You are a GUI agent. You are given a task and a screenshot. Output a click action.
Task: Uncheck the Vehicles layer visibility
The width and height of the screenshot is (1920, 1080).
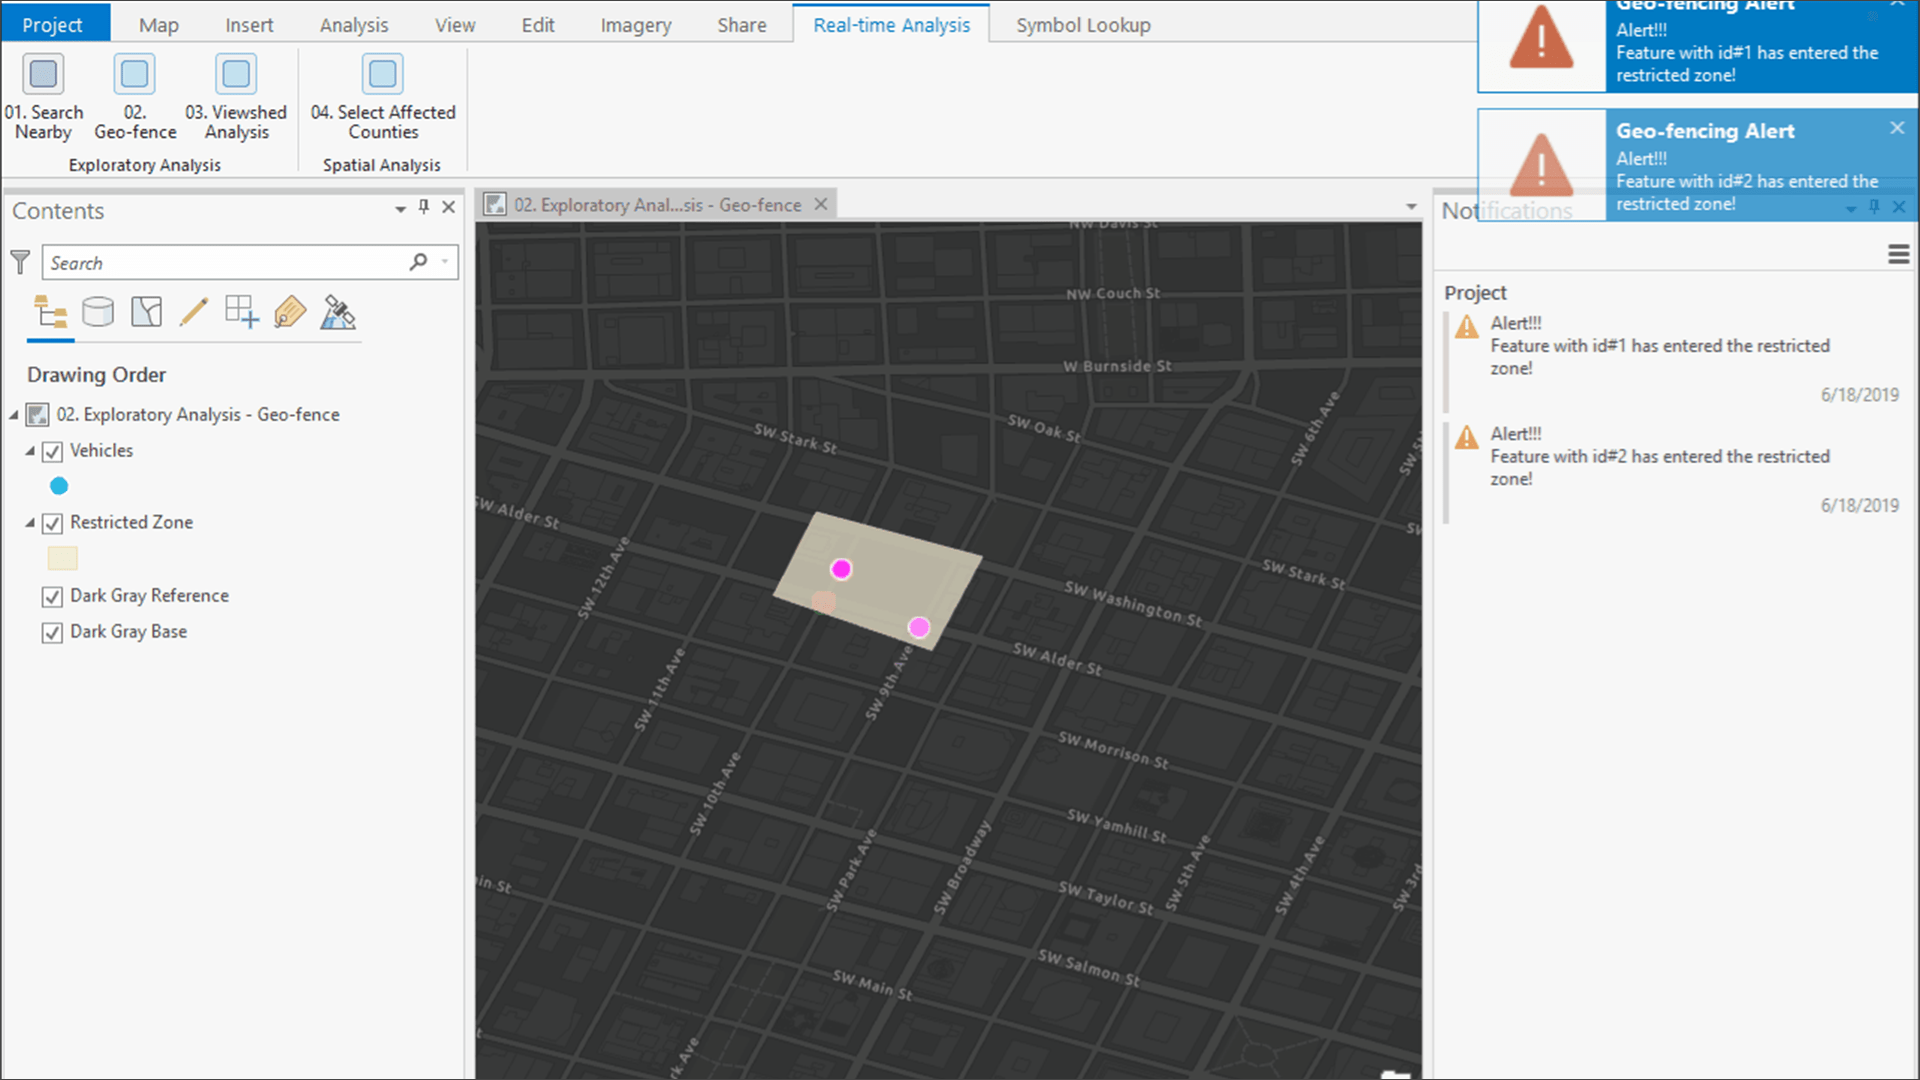tap(52, 452)
